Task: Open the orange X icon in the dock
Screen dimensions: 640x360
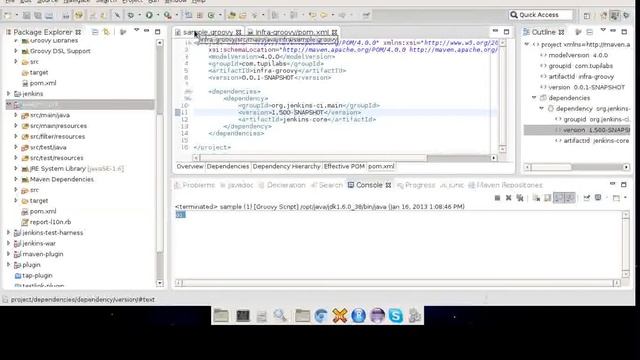Action: pos(339,316)
